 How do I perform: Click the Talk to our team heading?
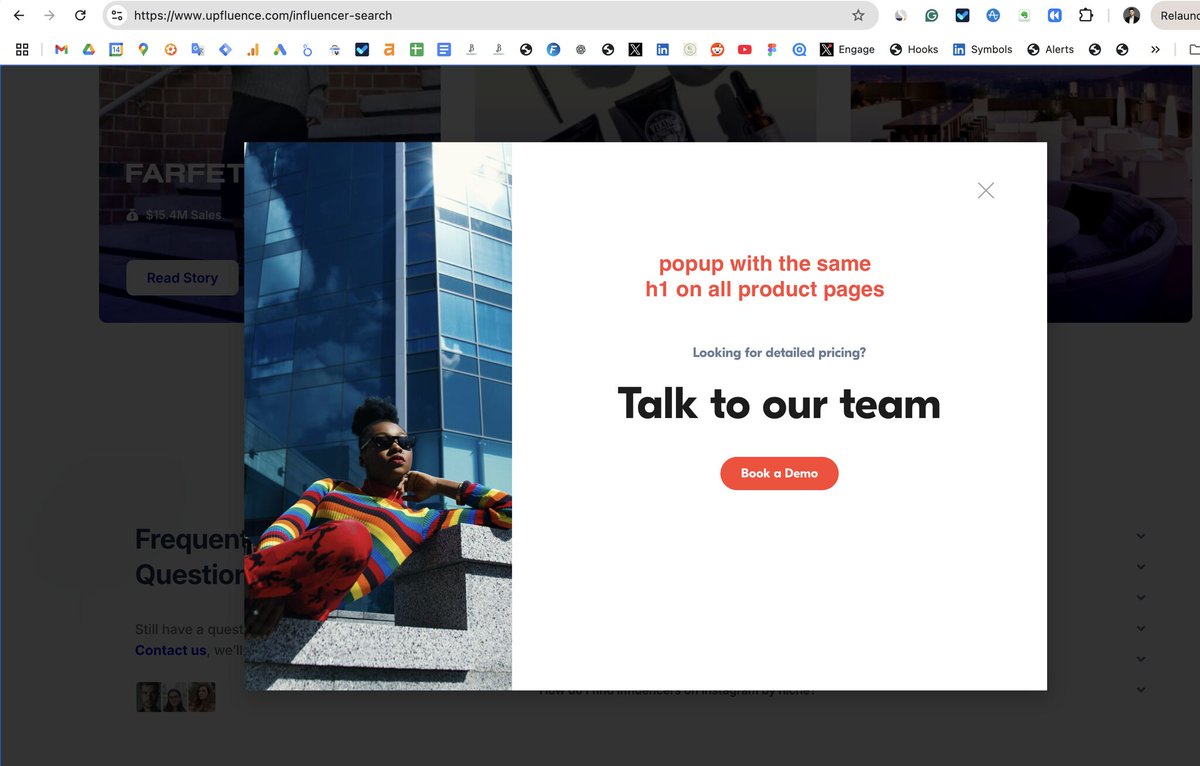pyautogui.click(x=779, y=404)
